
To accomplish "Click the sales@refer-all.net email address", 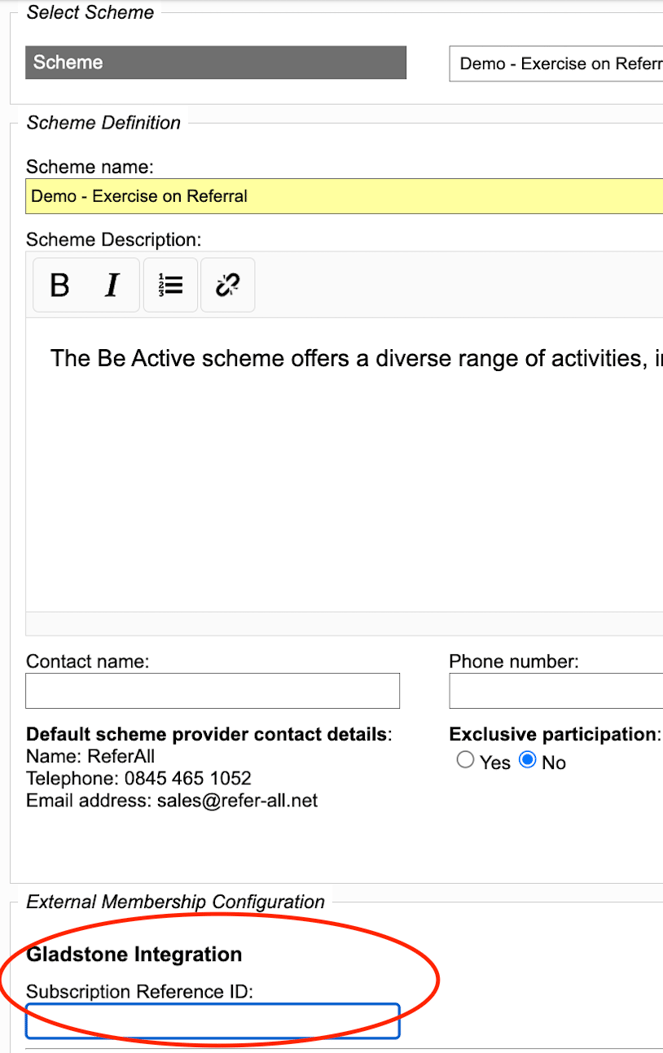I will (237, 800).
